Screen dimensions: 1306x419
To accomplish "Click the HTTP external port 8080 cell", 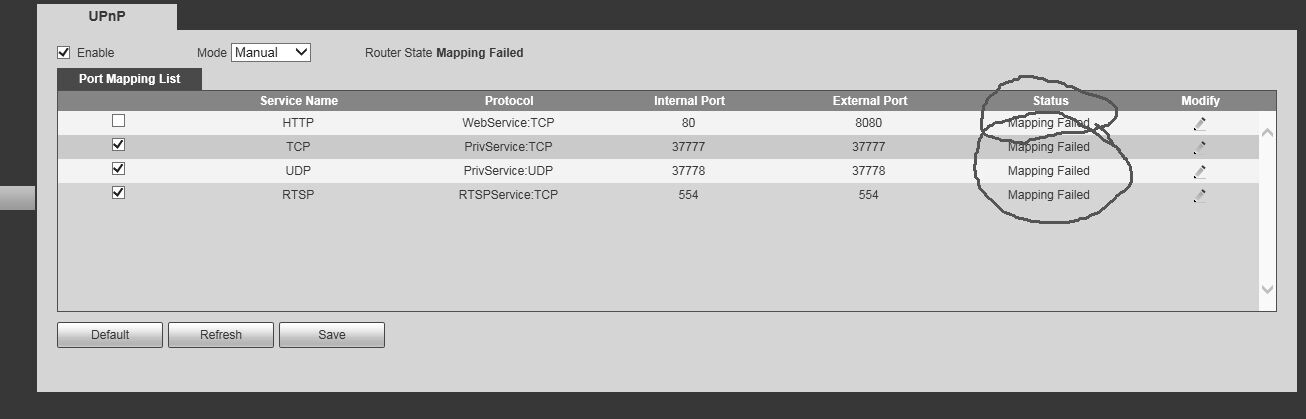I will click(869, 123).
